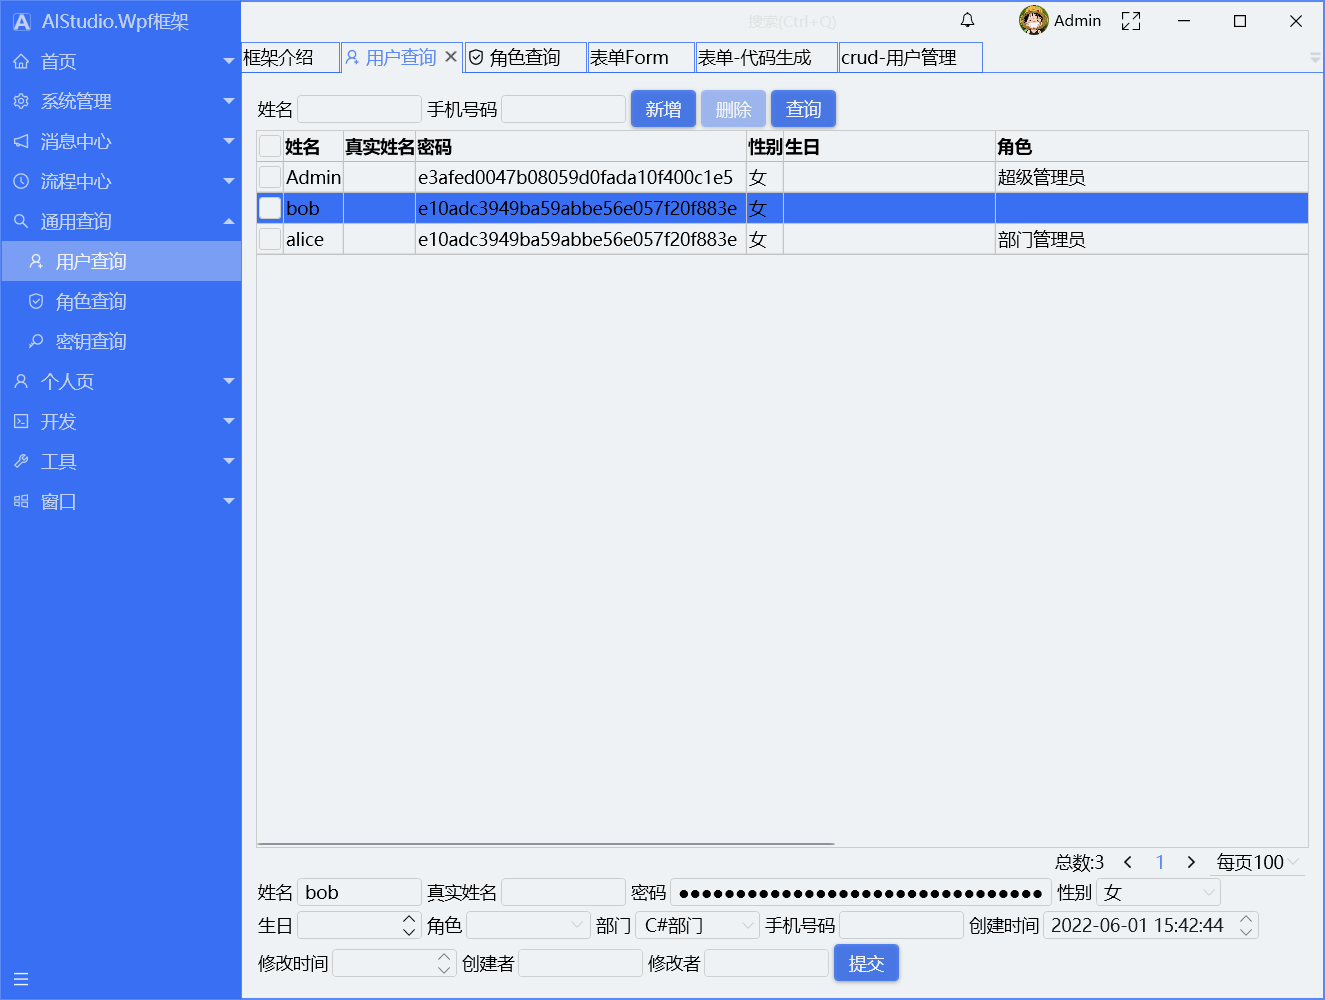Focus the 真实姓名 field in form
Screen dimensions: 1325x1000
click(563, 892)
